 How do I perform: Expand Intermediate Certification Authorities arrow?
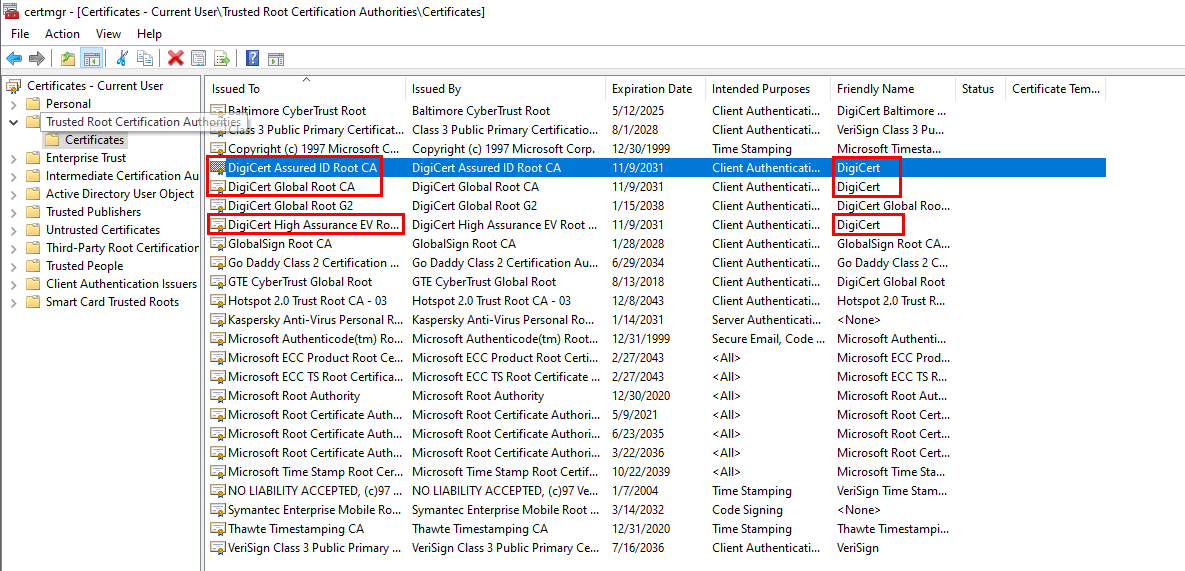pos(14,176)
